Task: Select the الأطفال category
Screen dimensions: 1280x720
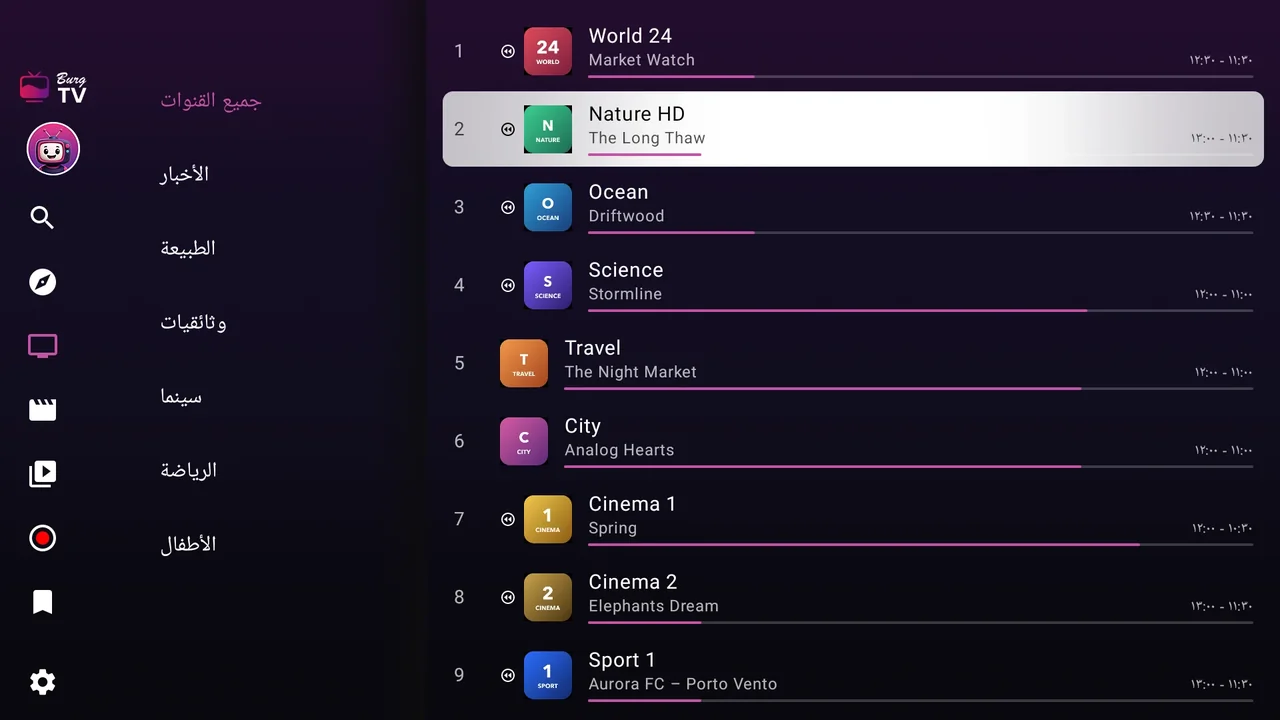Action: click(188, 544)
